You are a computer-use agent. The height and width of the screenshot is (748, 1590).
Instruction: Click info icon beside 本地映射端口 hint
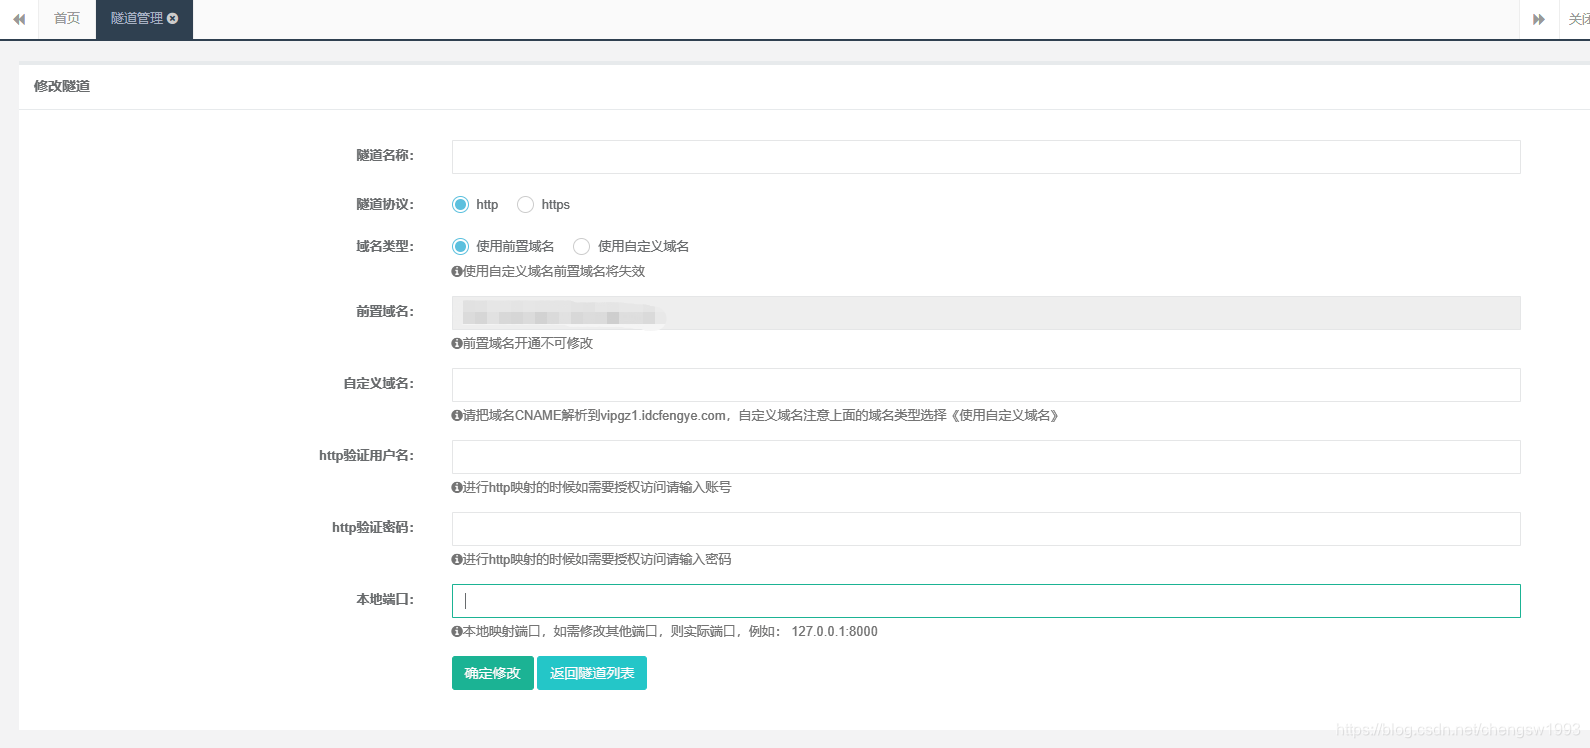pyautogui.click(x=457, y=632)
